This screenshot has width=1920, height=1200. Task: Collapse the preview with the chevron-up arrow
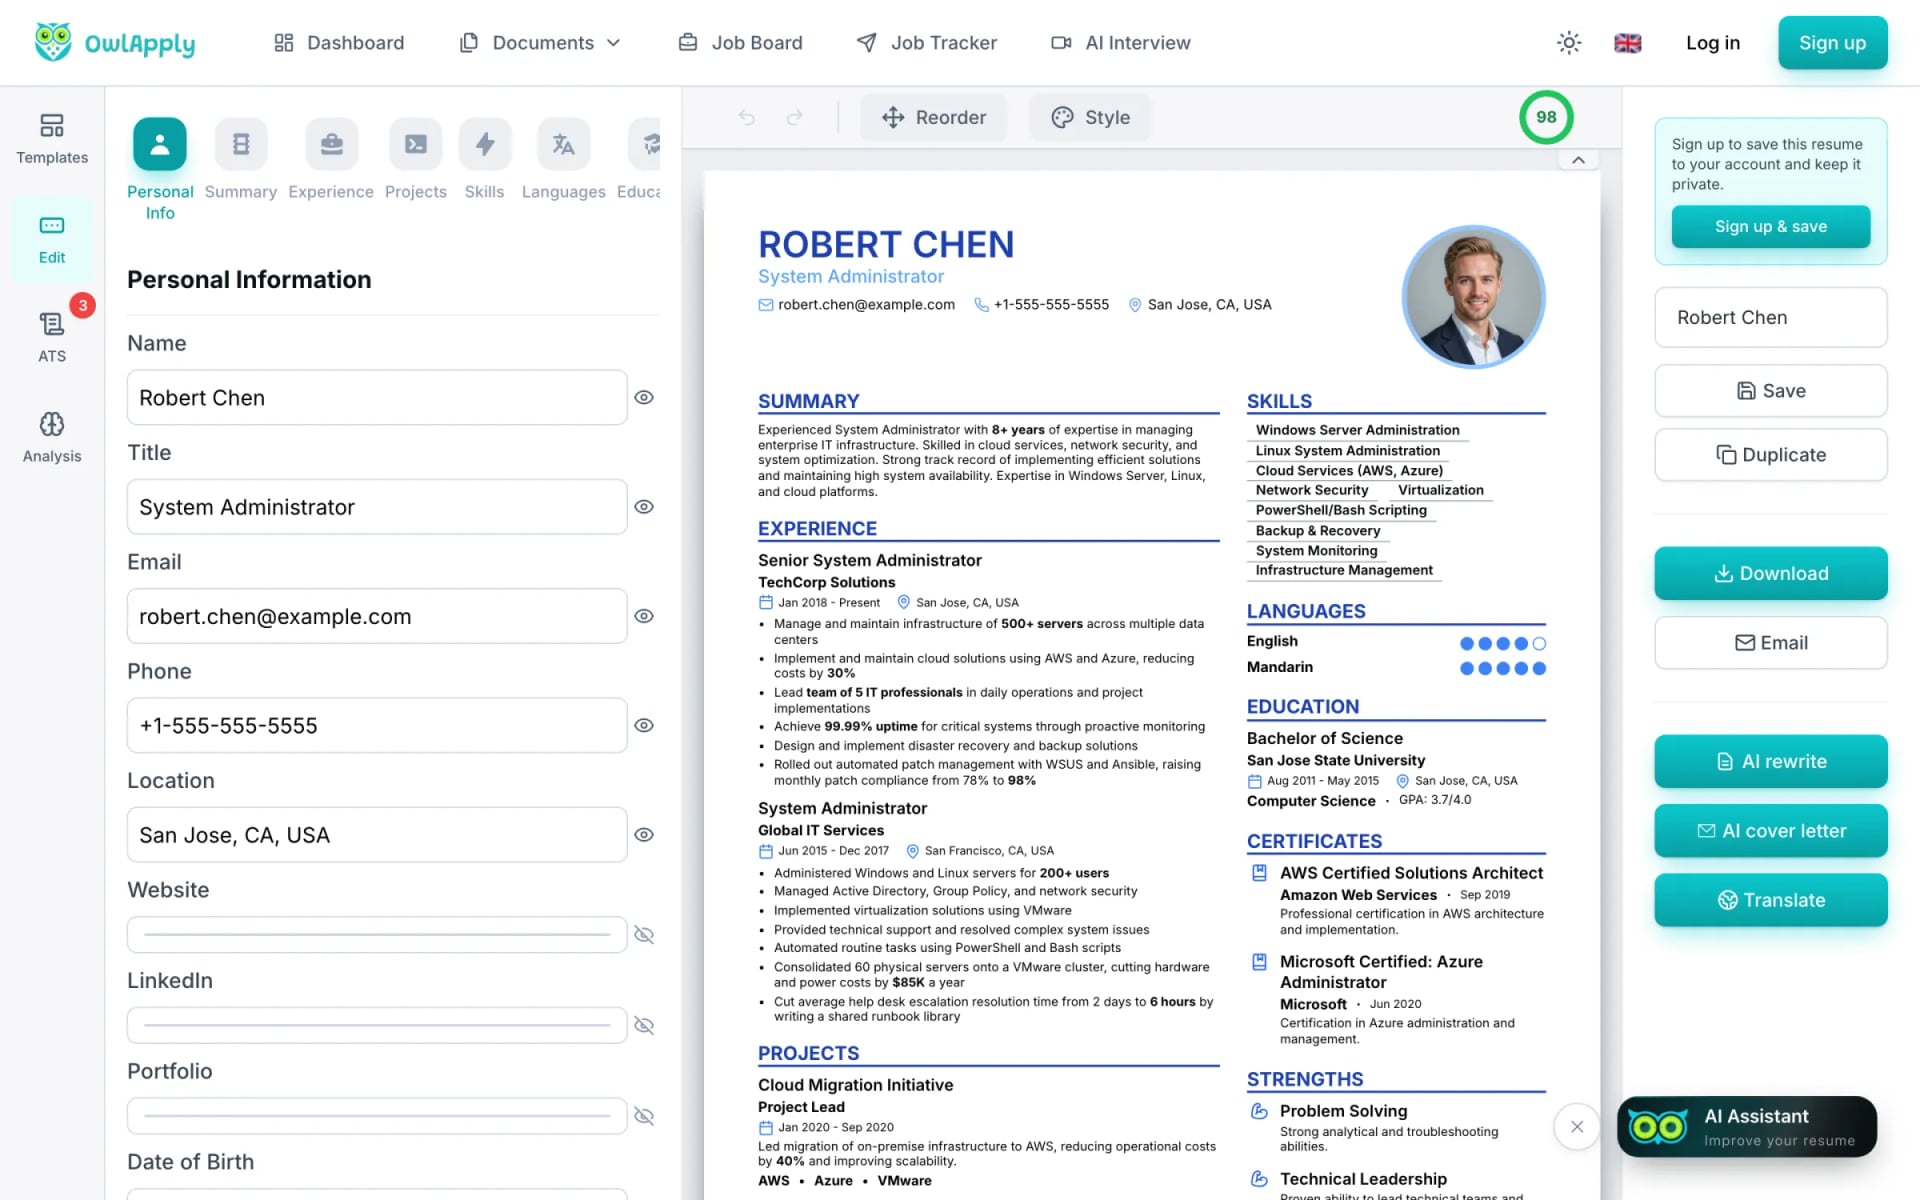(x=1578, y=160)
